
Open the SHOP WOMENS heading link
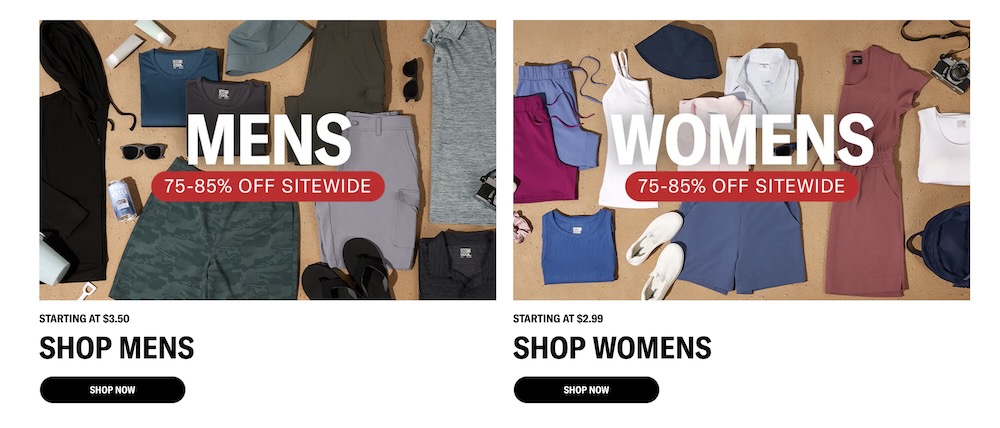tap(612, 348)
